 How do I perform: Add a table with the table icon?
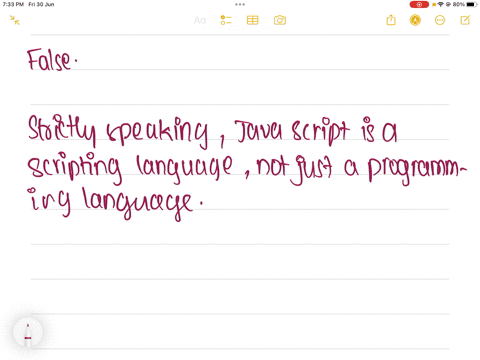[x=252, y=20]
